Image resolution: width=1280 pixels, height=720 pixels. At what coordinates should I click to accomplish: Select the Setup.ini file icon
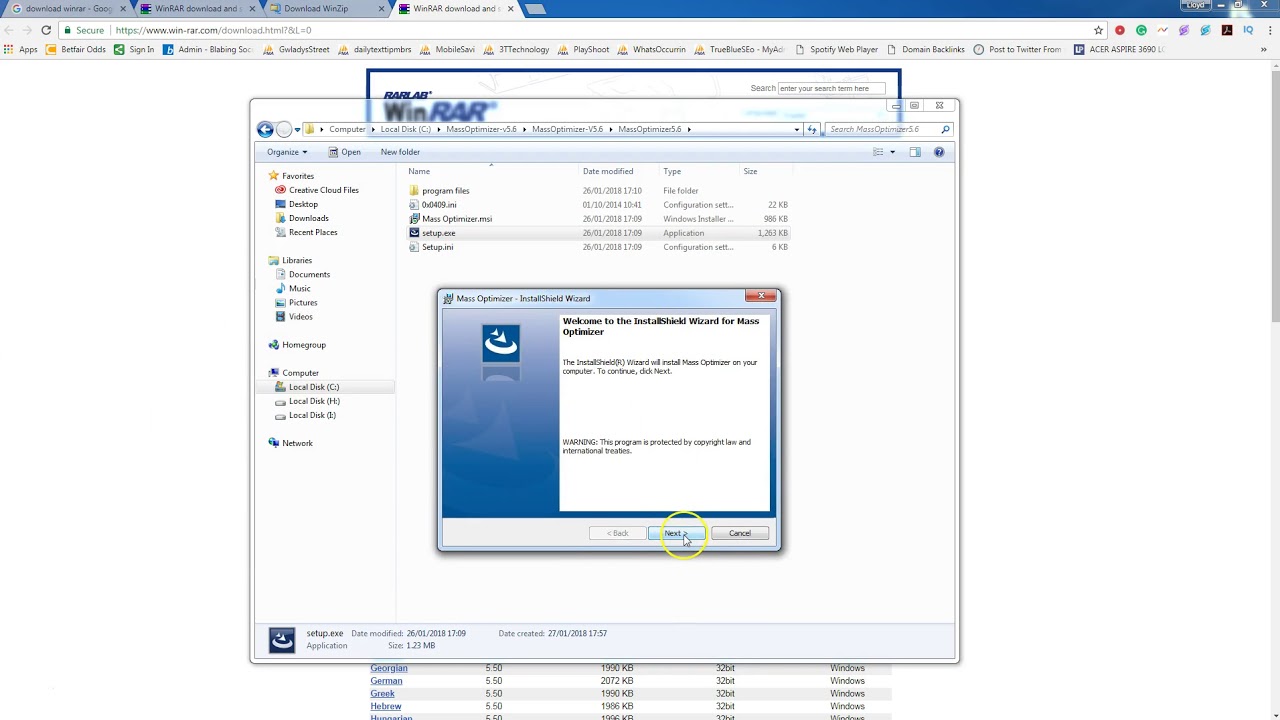[x=414, y=247]
